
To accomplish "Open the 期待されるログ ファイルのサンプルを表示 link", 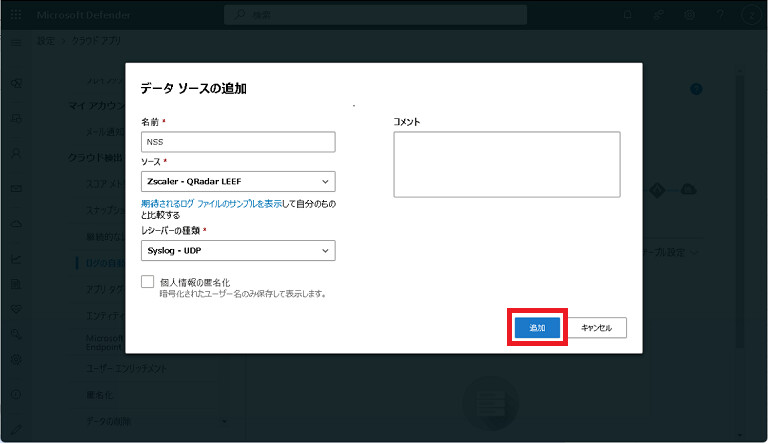I will point(211,203).
